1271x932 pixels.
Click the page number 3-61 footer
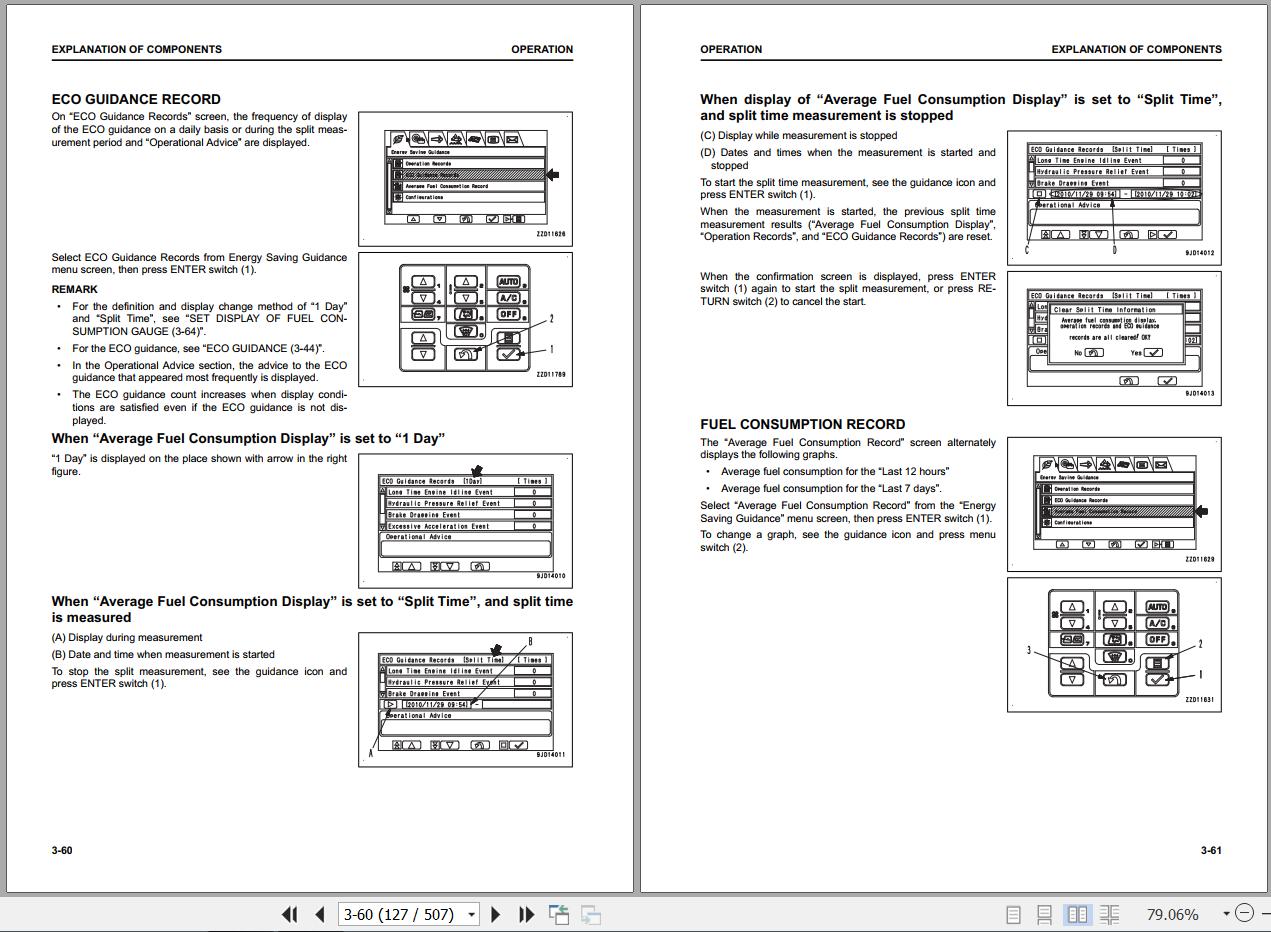click(x=1211, y=850)
